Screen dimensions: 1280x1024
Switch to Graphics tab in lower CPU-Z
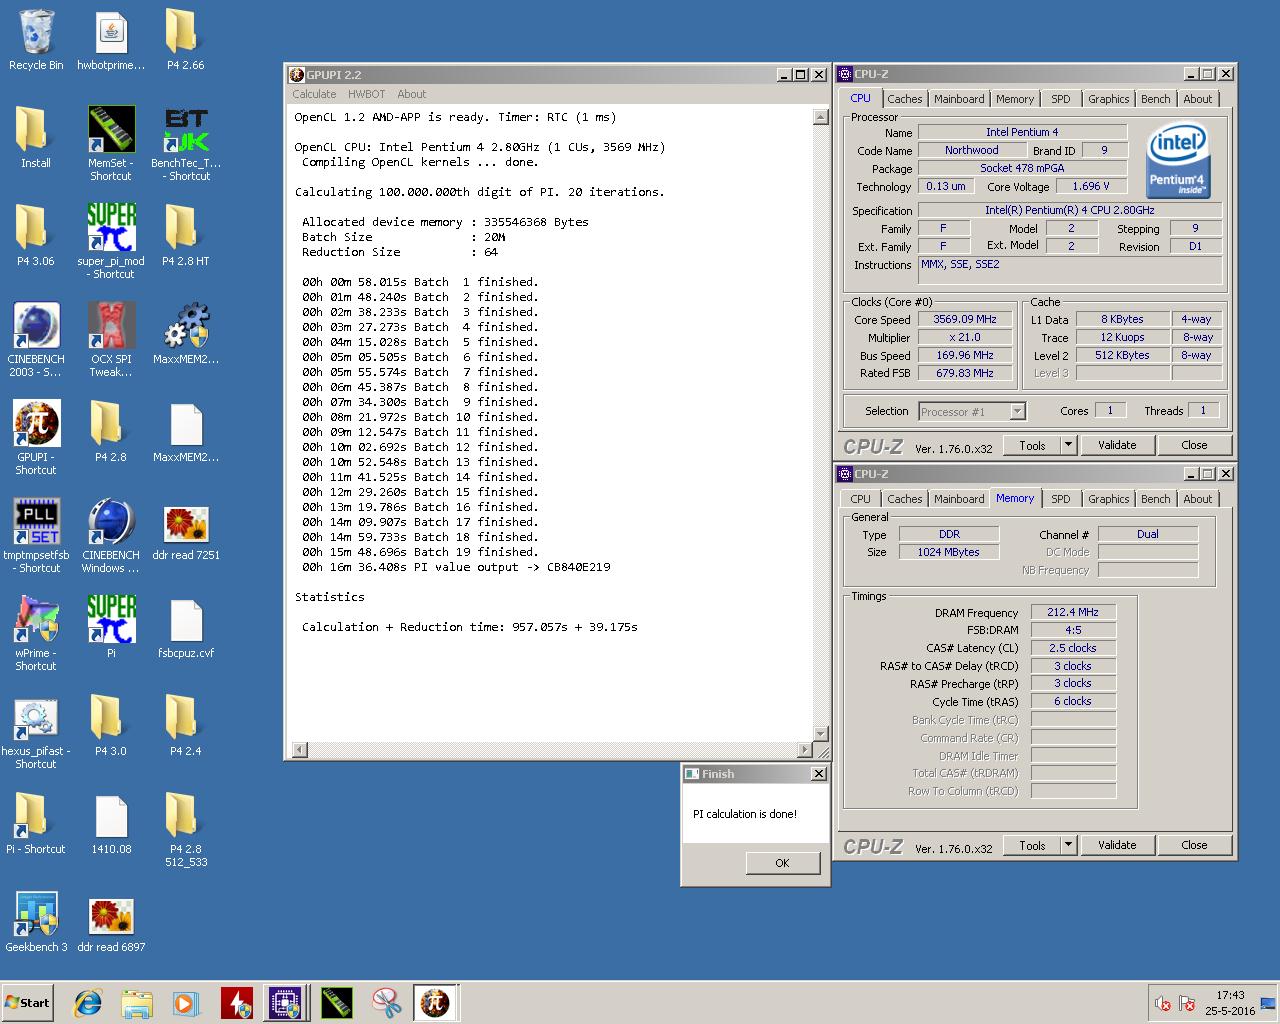tap(1108, 499)
